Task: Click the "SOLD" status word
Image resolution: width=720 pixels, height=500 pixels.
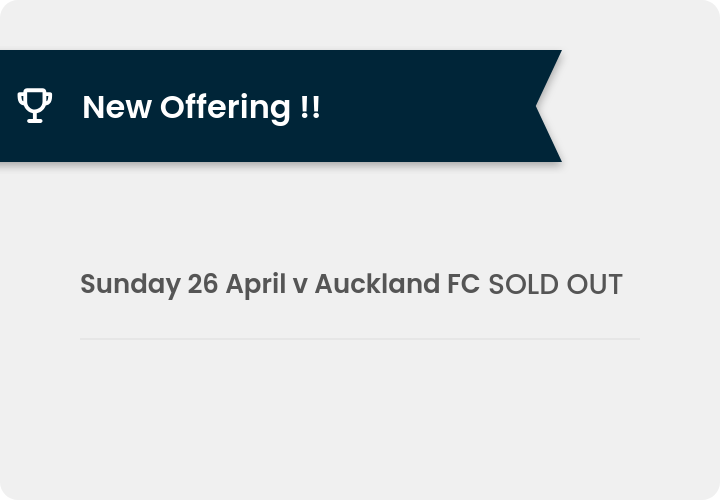Action: click(x=523, y=284)
